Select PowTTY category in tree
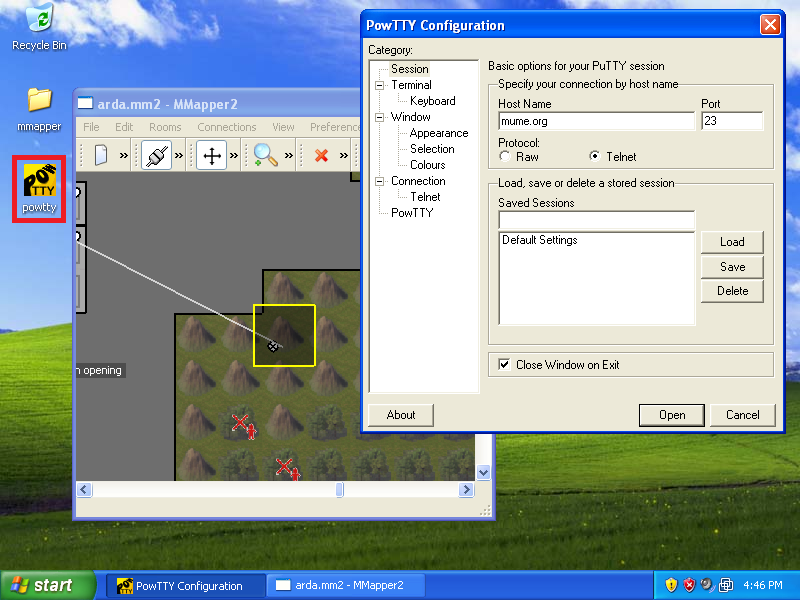Viewport: 800px width, 600px height. coord(412,213)
